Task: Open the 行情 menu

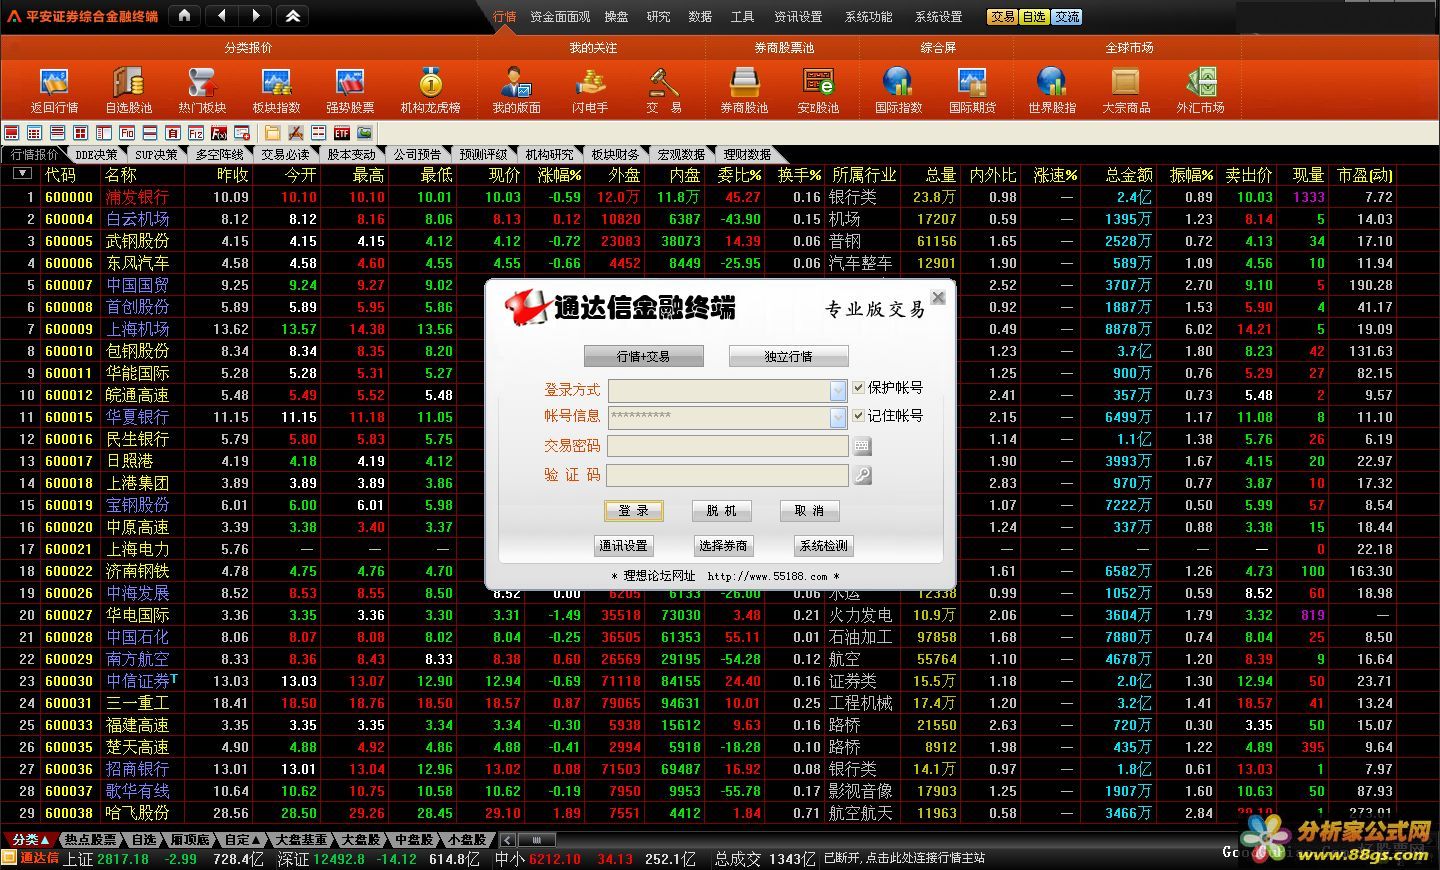Action: click(x=504, y=17)
